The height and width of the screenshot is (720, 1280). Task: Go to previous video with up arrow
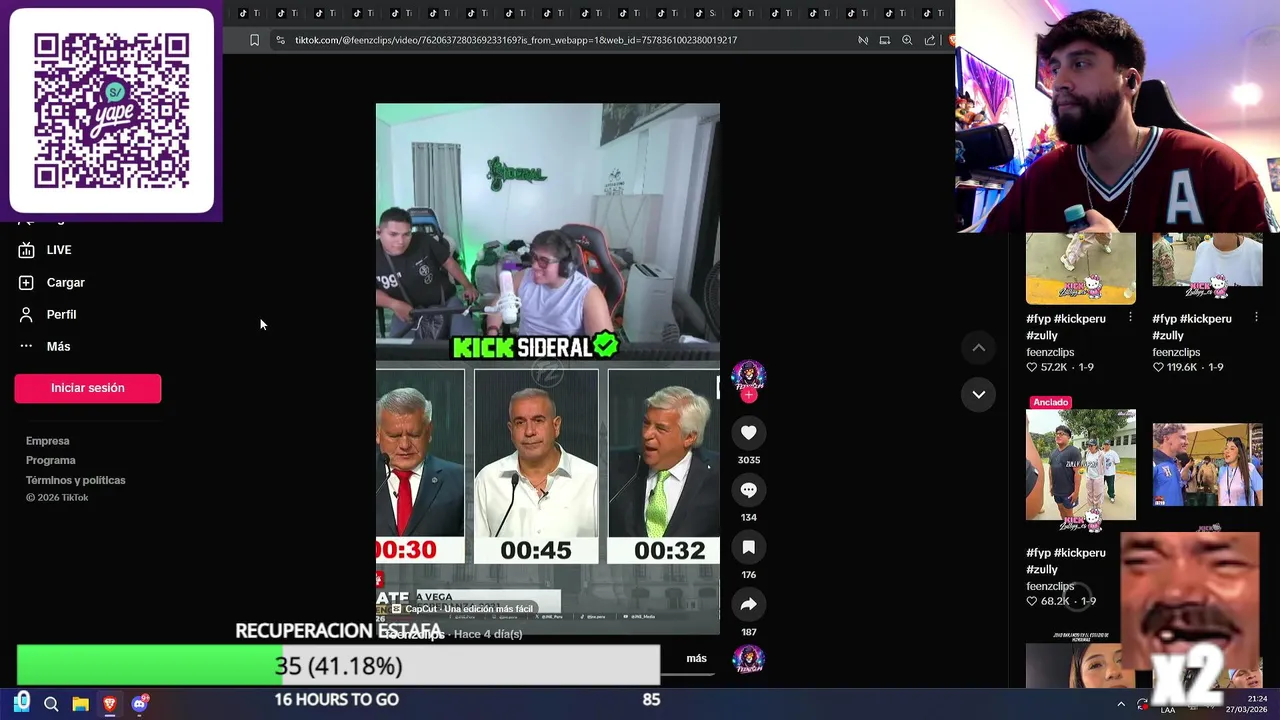coord(979,347)
